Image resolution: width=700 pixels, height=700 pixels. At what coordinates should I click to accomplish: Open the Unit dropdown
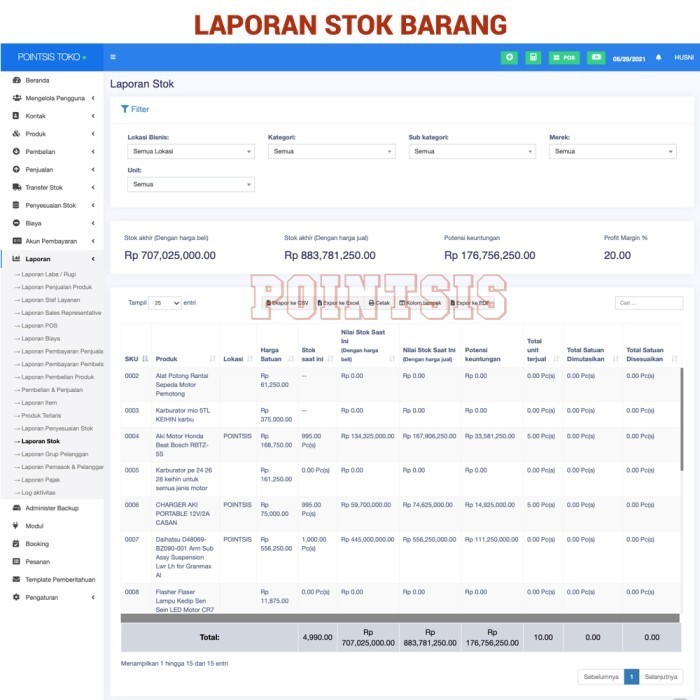(191, 185)
